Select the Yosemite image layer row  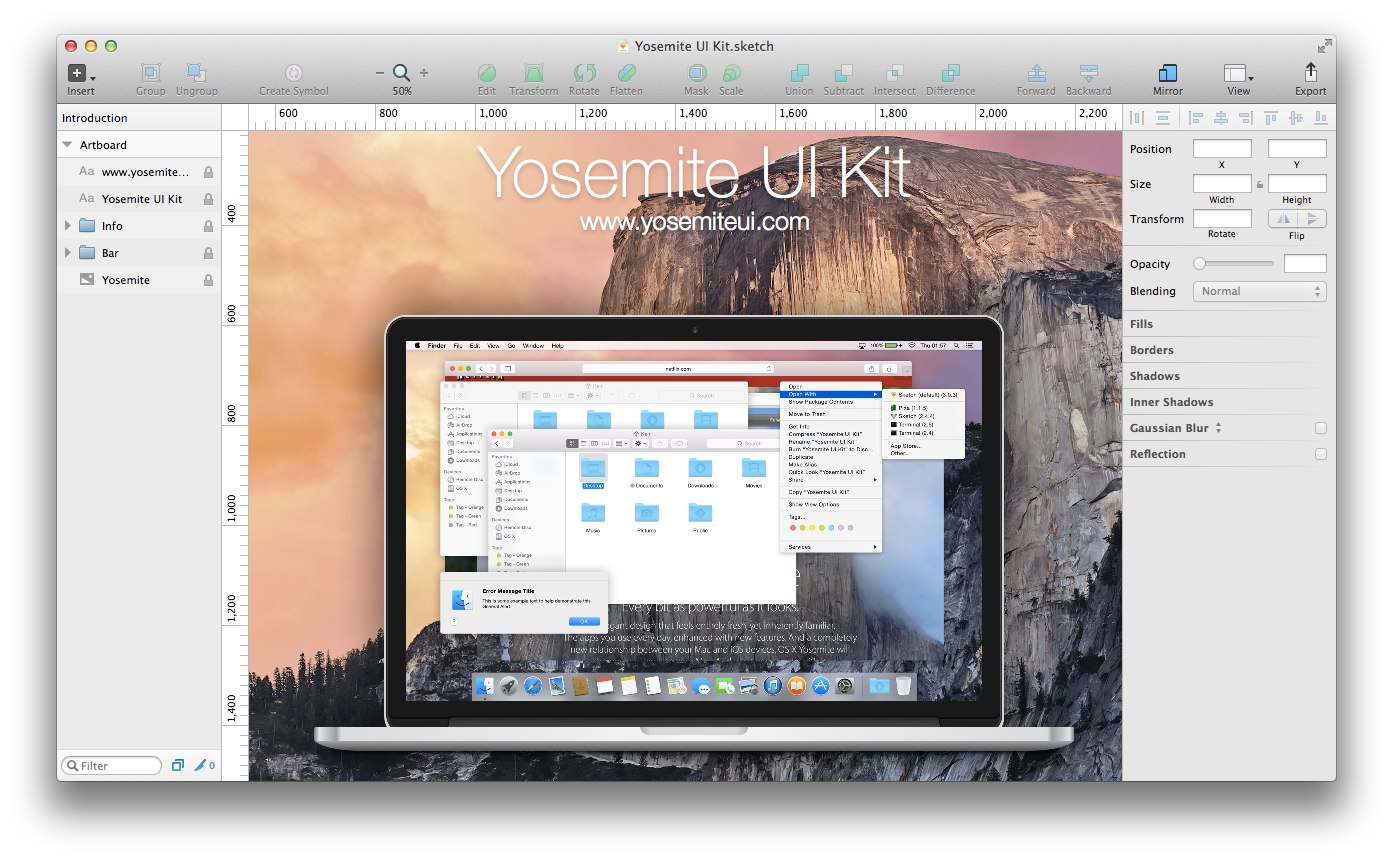pyautogui.click(x=139, y=280)
